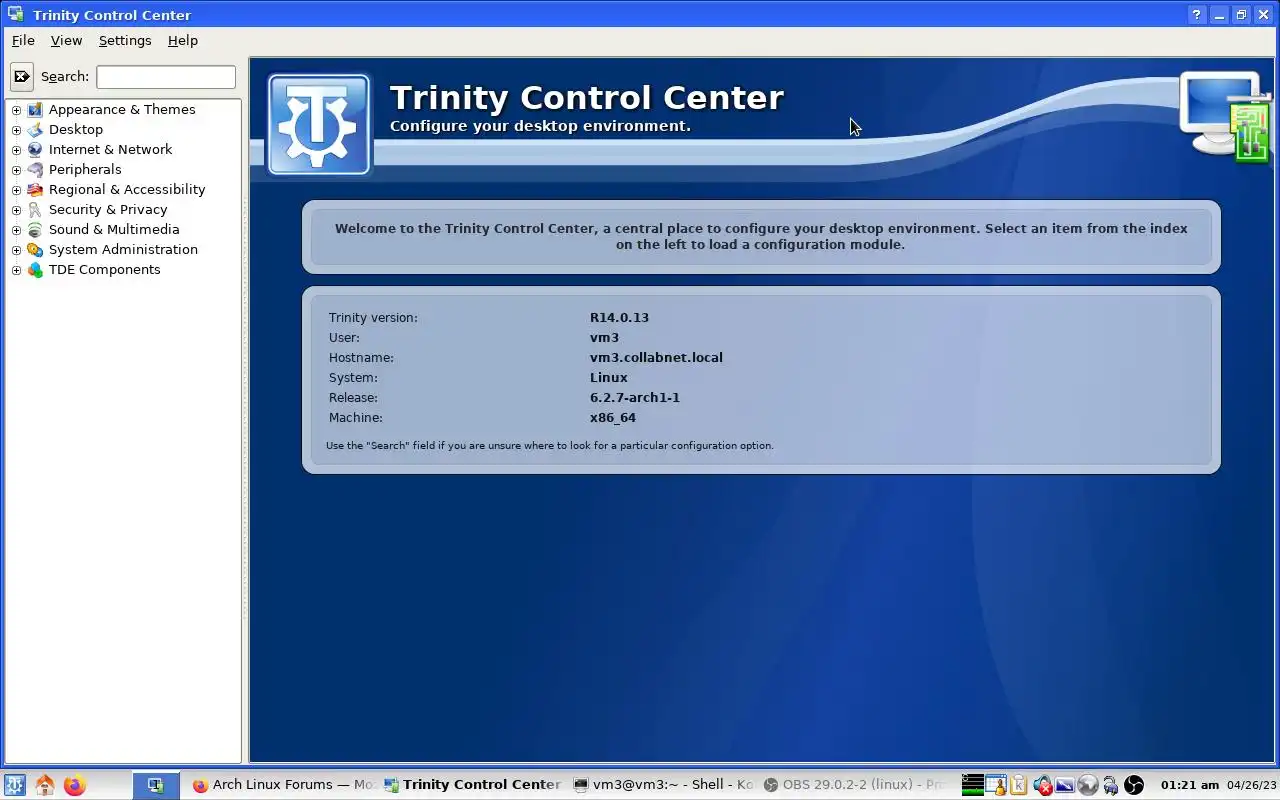Viewport: 1280px width, 800px height.
Task: Open the TDE start menu button
Action: [14, 785]
